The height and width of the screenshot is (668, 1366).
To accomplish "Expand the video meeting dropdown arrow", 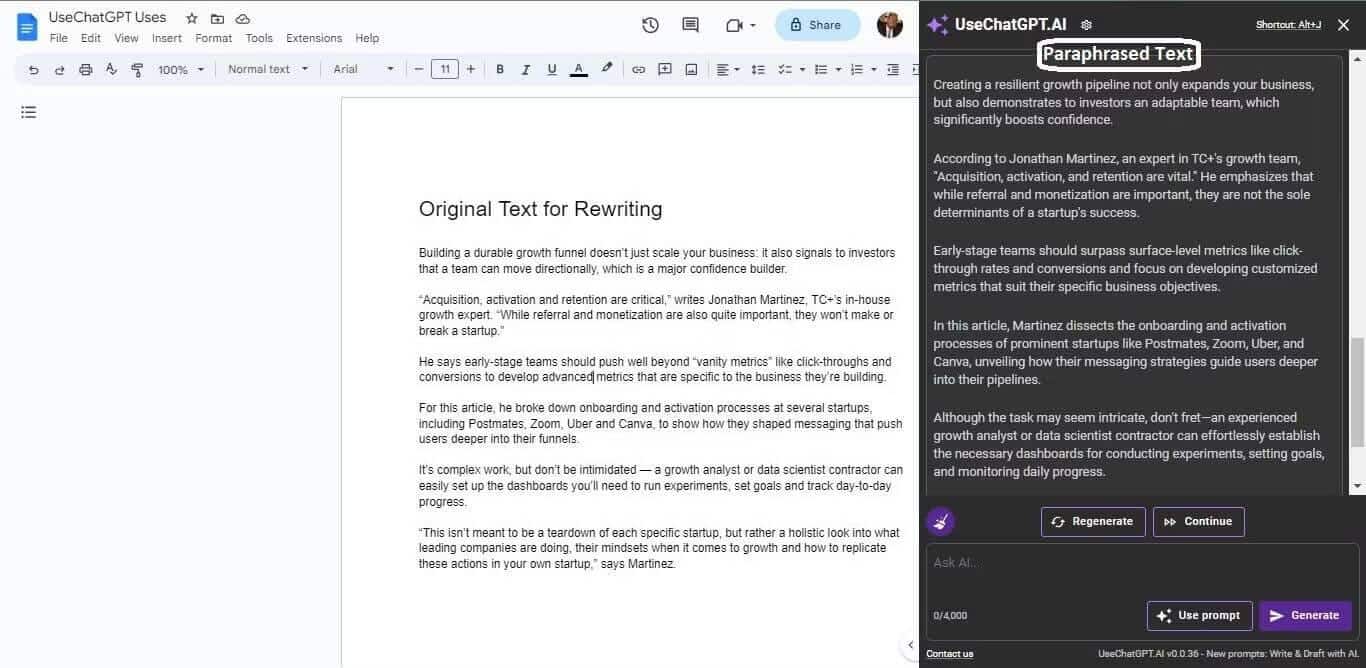I will click(x=753, y=26).
